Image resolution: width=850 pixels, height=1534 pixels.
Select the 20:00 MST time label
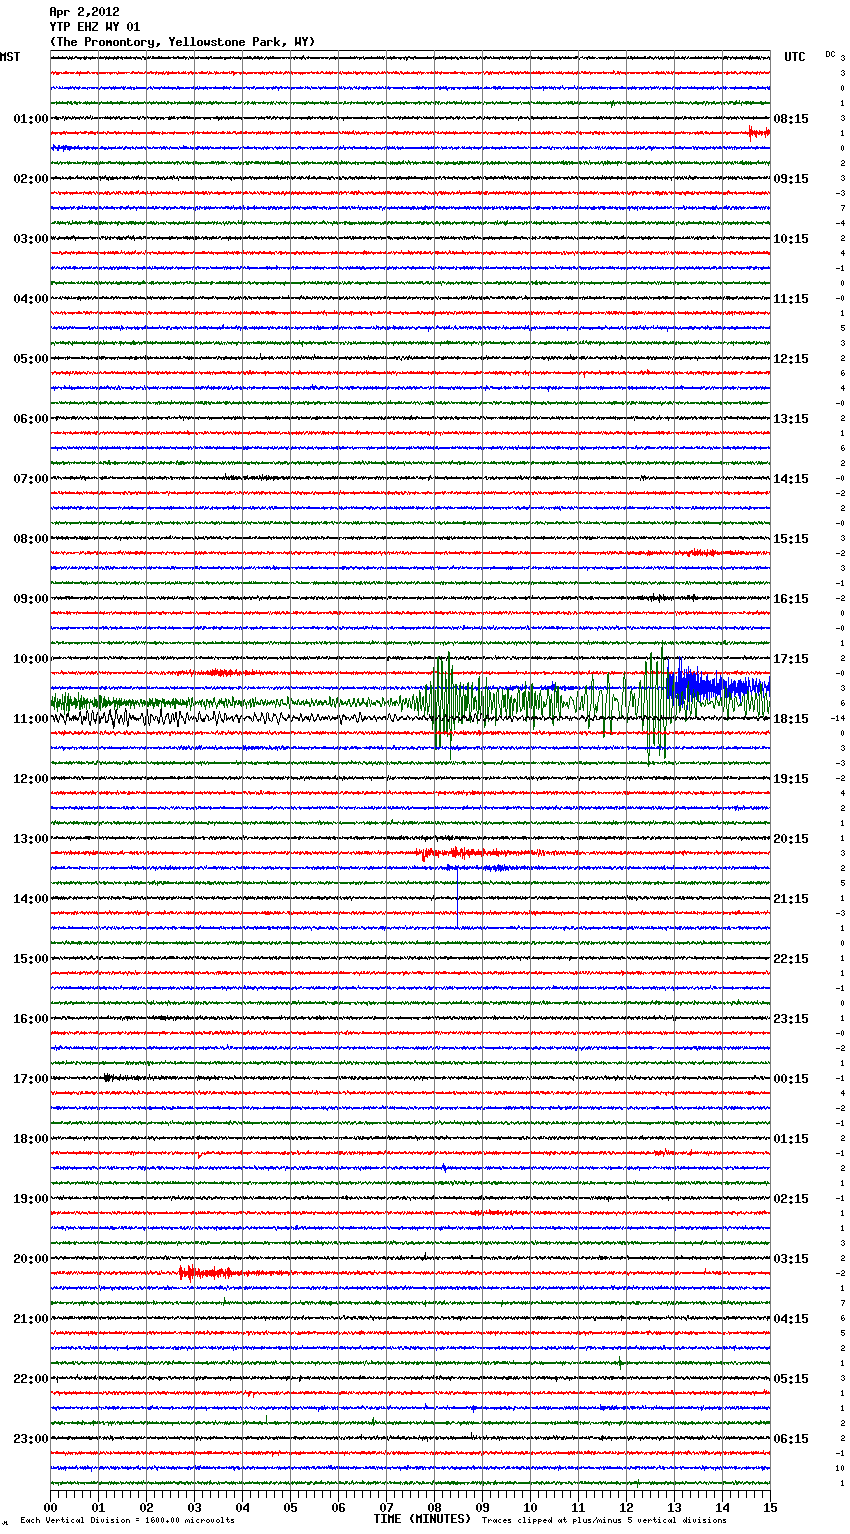click(x=31, y=1259)
